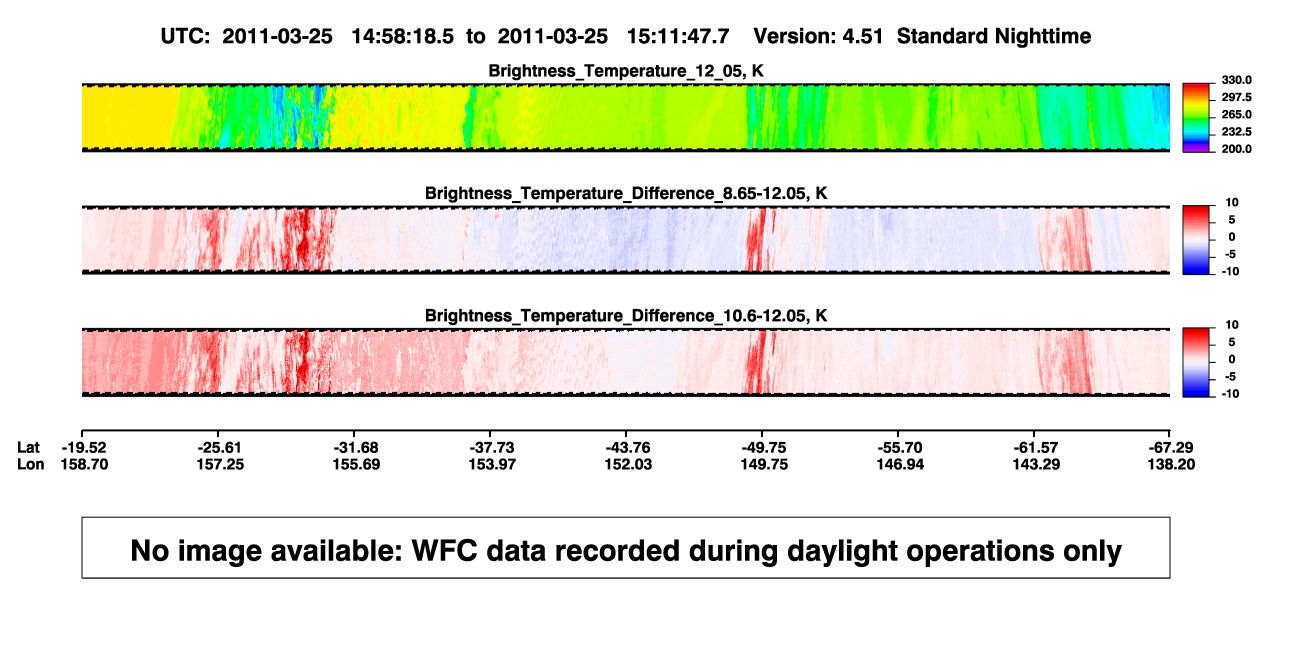Click the No image available WFC notice

click(626, 547)
